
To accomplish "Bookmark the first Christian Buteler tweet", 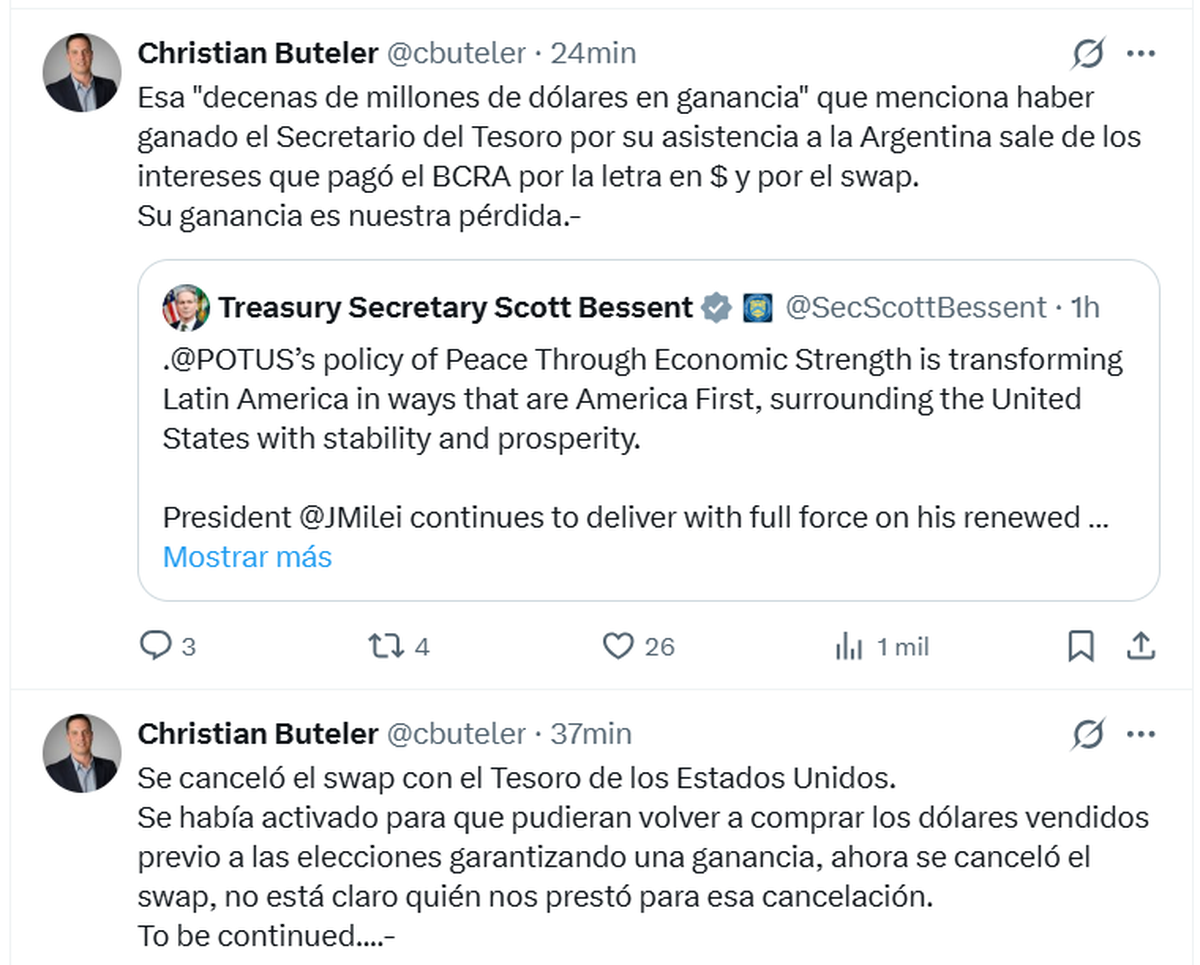I will point(1080,647).
